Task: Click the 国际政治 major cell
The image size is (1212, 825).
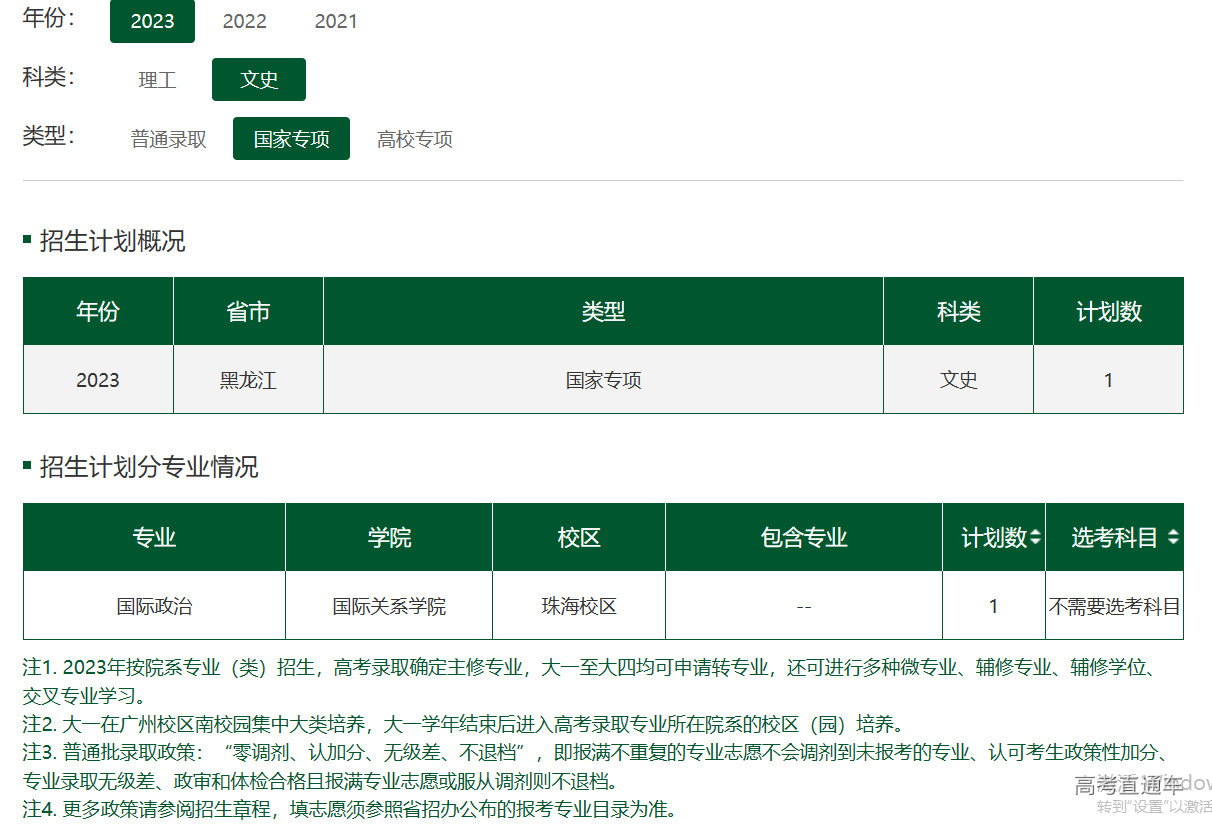Action: (x=154, y=606)
